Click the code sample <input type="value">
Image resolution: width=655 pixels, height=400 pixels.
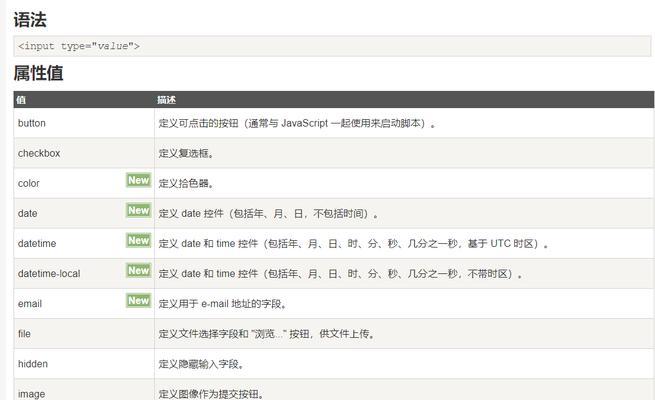click(79, 46)
